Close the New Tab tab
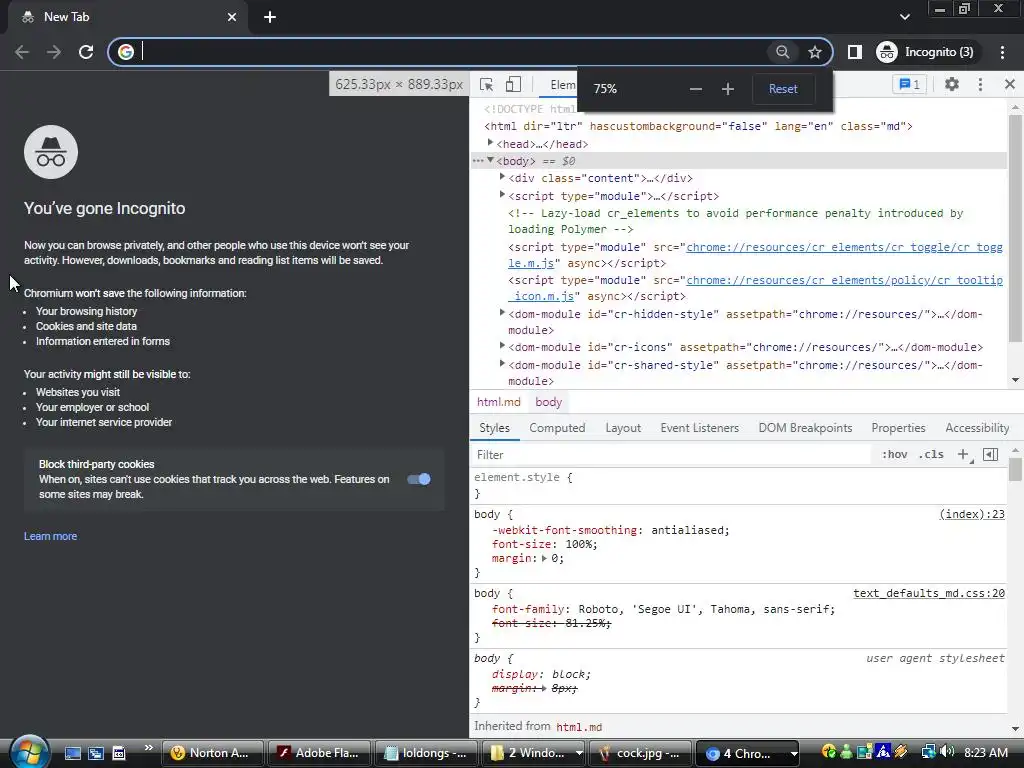The height and width of the screenshot is (768, 1024). pos(232,17)
